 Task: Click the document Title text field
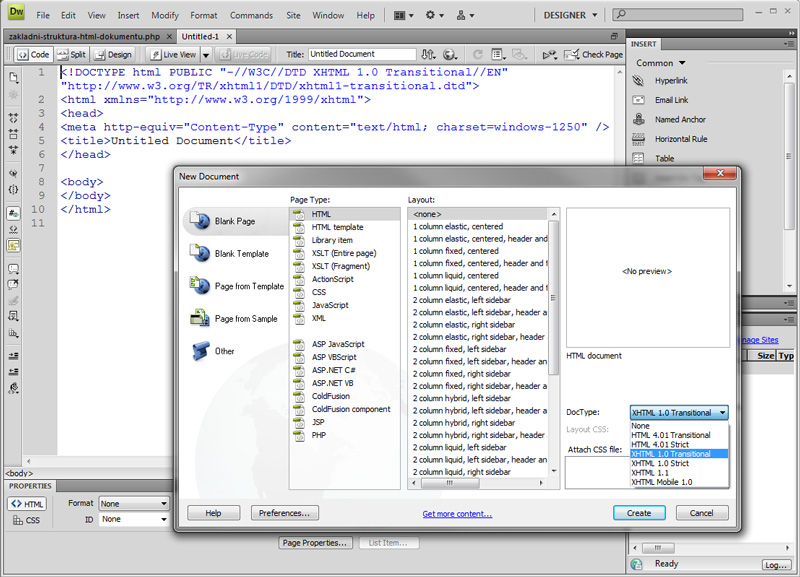coord(361,55)
